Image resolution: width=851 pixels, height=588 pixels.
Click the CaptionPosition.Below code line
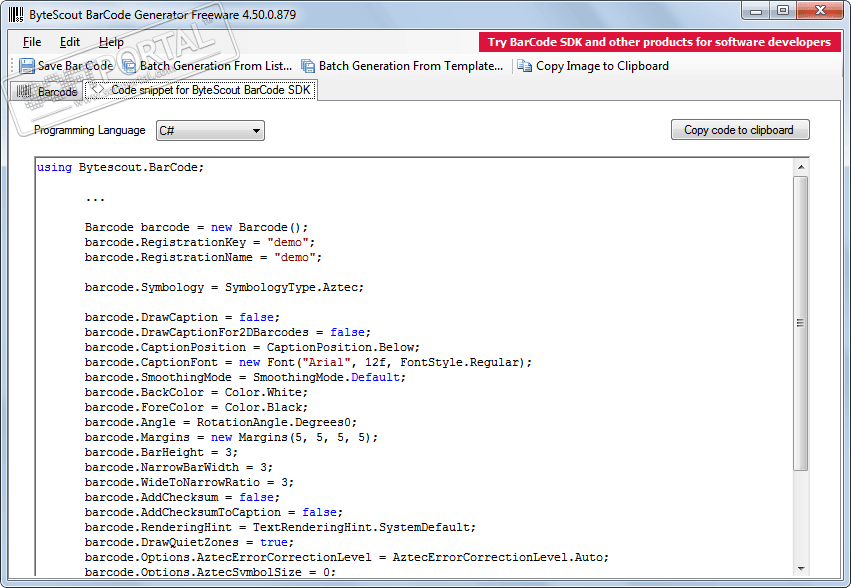pos(252,347)
